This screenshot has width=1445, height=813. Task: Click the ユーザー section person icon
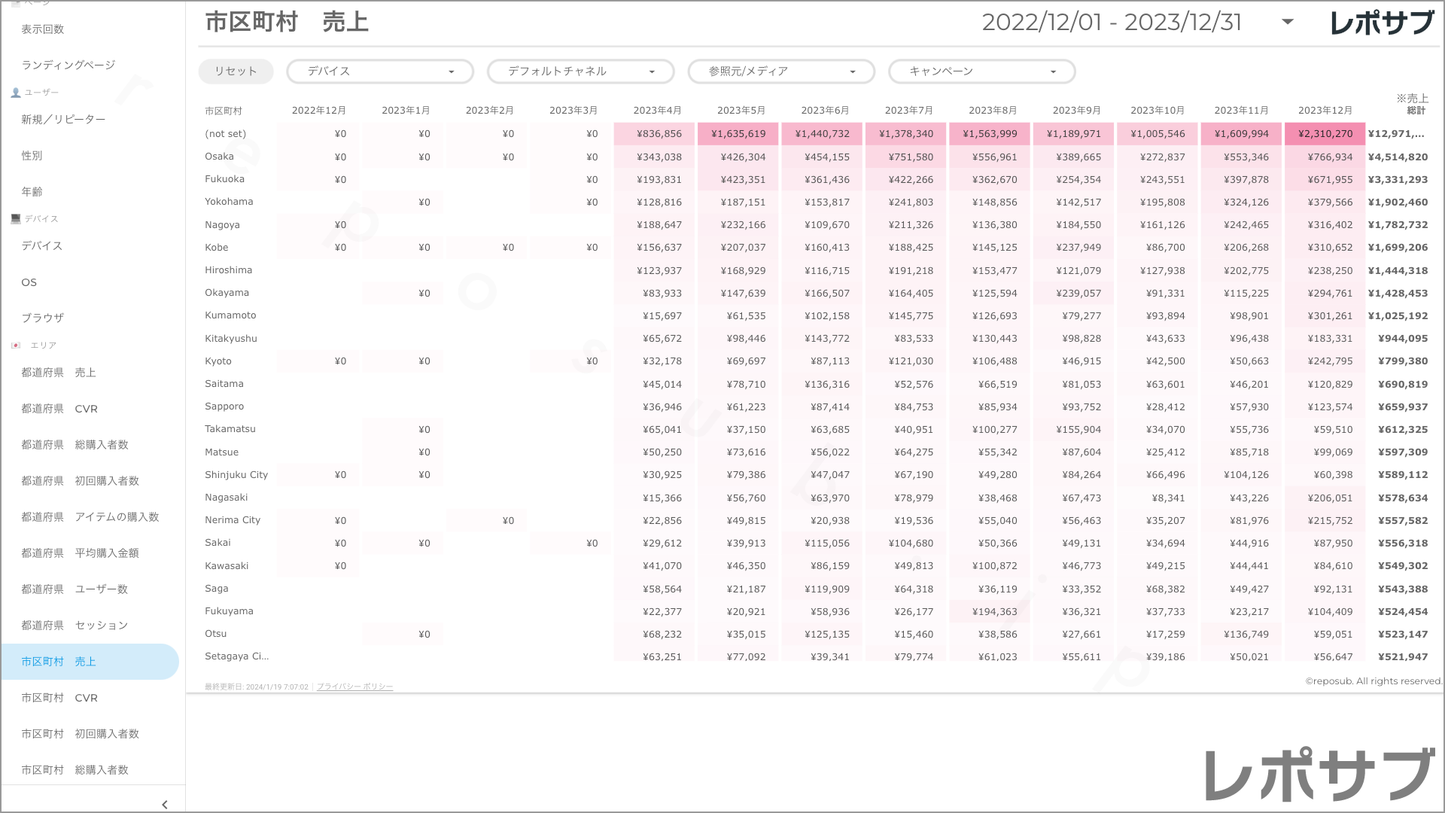pyautogui.click(x=16, y=93)
